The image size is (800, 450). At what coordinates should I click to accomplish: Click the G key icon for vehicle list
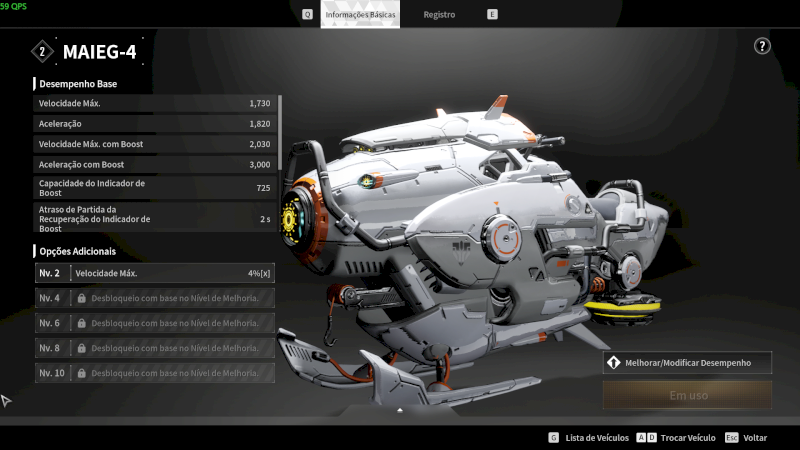[x=554, y=438]
